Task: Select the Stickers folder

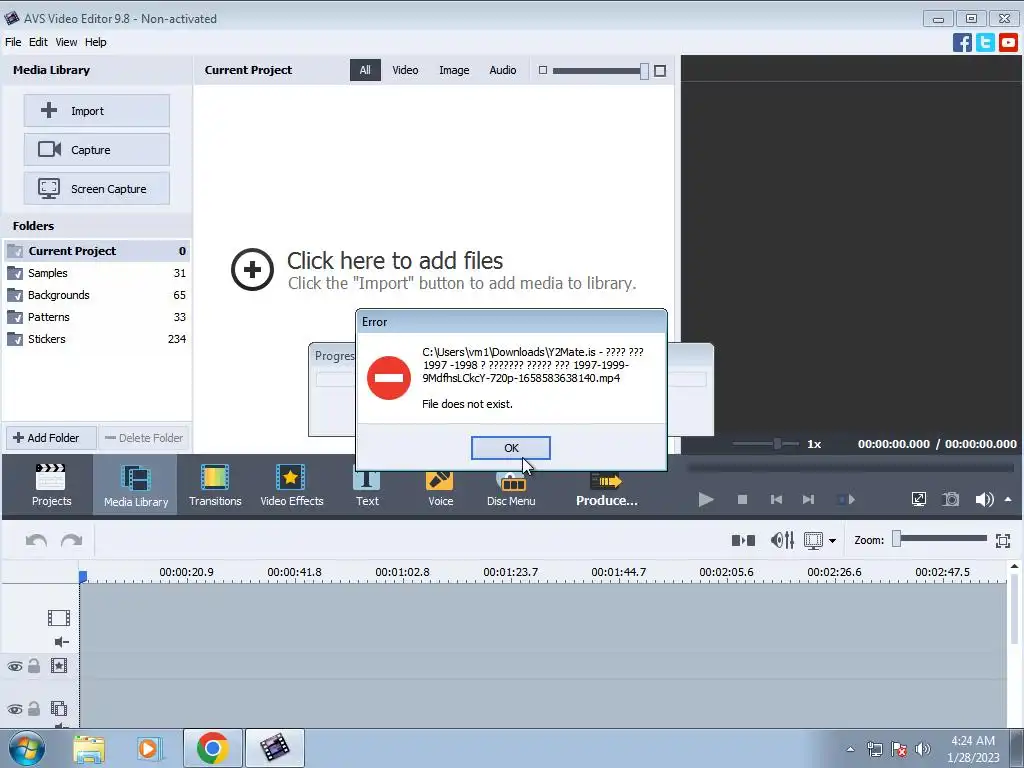Action: tap(97, 339)
